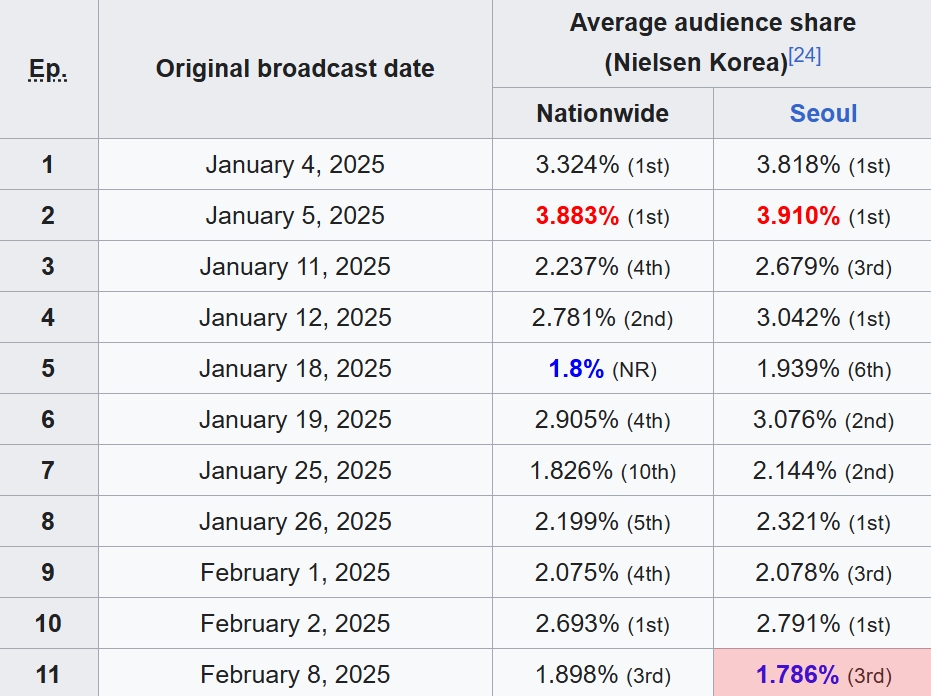Screen dimensions: 931x696
Task: Select the February 1, 2025 date cell
Action: [295, 573]
